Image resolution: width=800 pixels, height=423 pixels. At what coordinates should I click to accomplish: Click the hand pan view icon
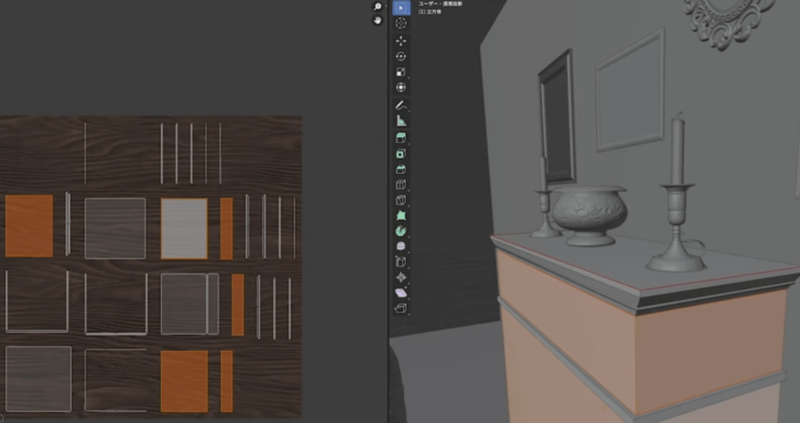[377, 20]
